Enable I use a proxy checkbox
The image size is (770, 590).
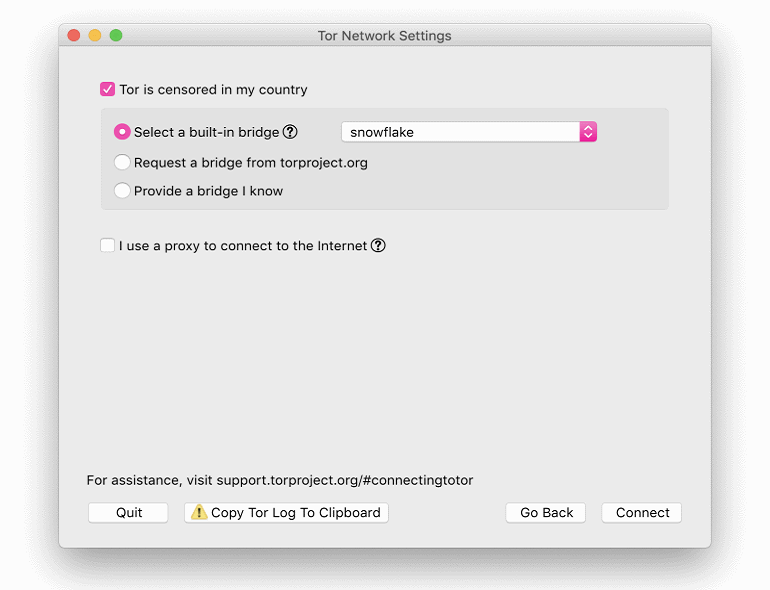[x=108, y=245]
